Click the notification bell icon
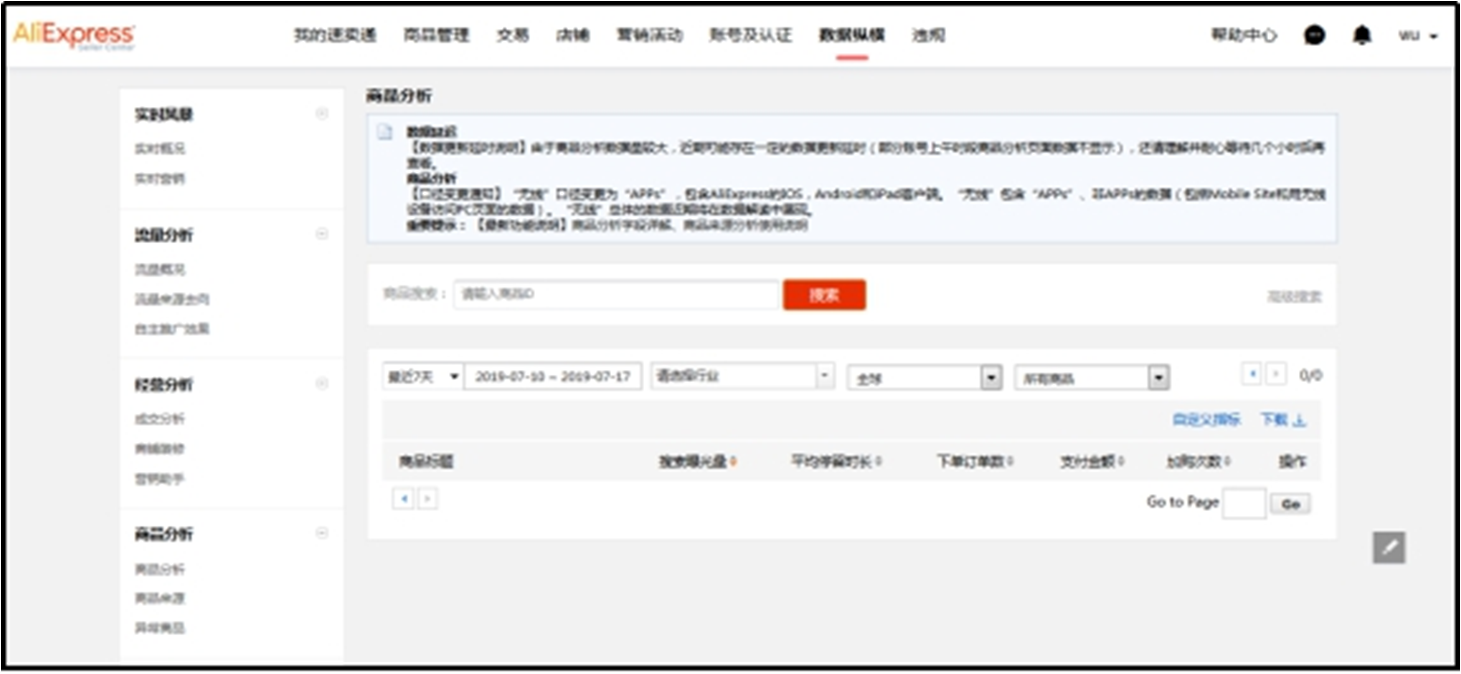The height and width of the screenshot is (674, 1461). [x=1362, y=35]
